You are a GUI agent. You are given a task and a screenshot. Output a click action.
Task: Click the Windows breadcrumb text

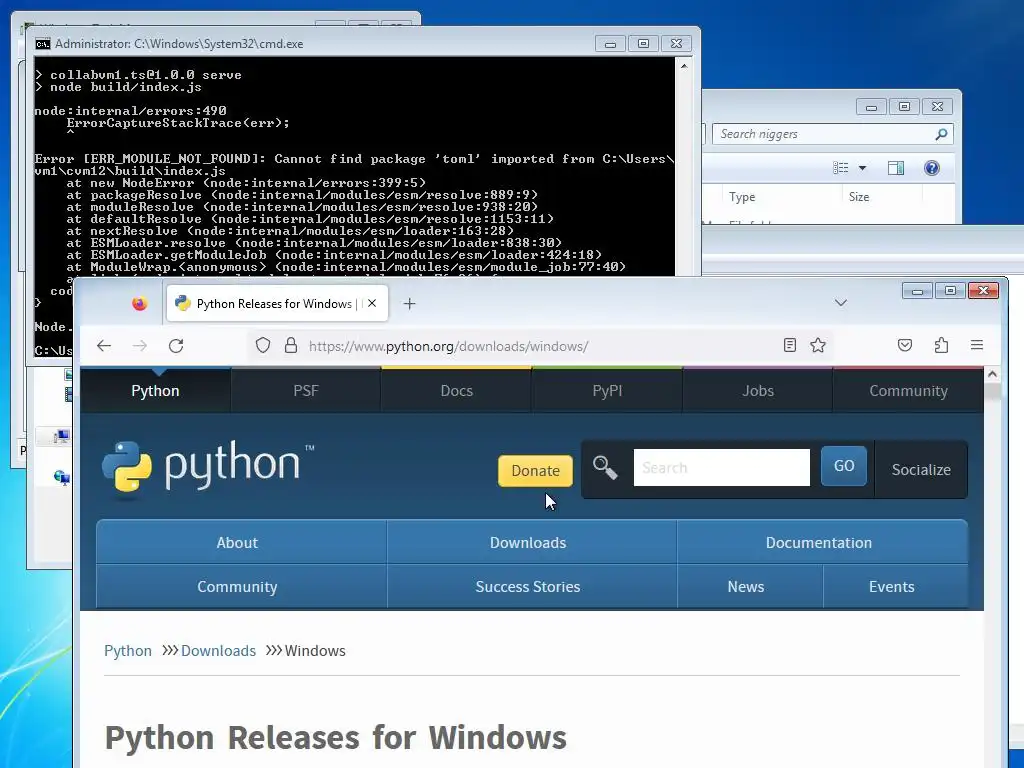pyautogui.click(x=315, y=650)
